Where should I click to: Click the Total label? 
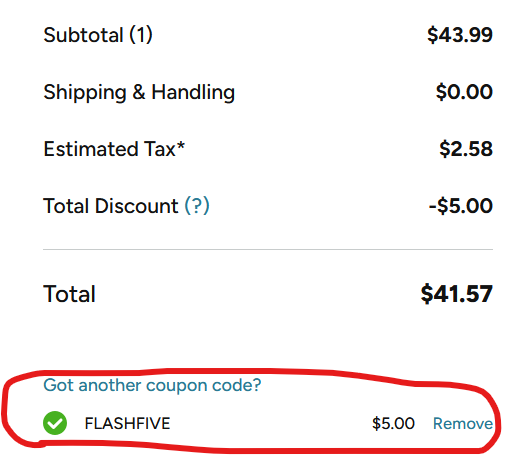tap(69, 294)
